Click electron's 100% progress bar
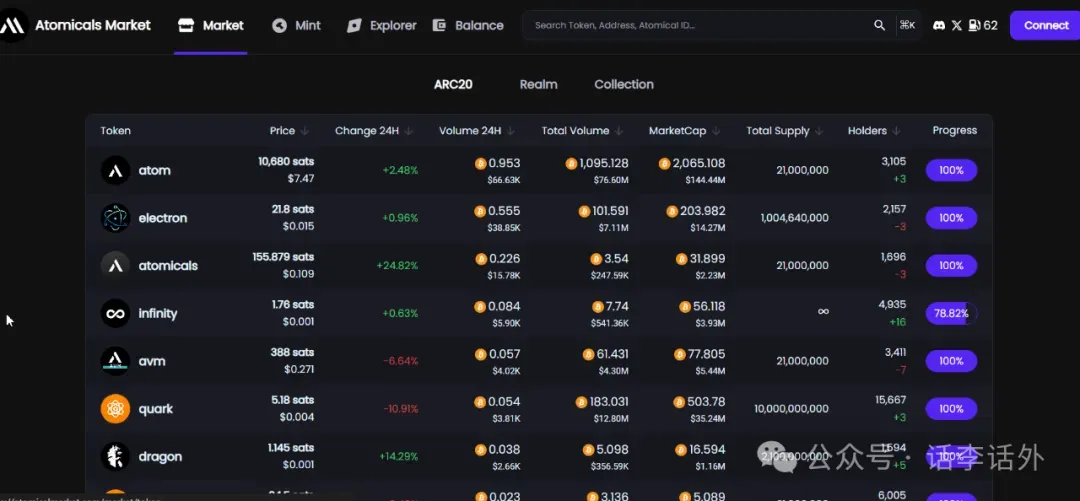 pyautogui.click(x=951, y=218)
